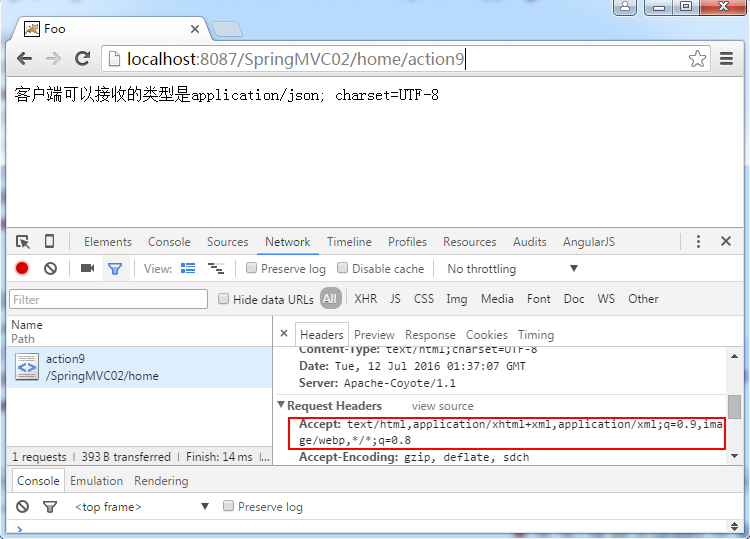
Task: Open the Elements panel tab
Action: 108,242
